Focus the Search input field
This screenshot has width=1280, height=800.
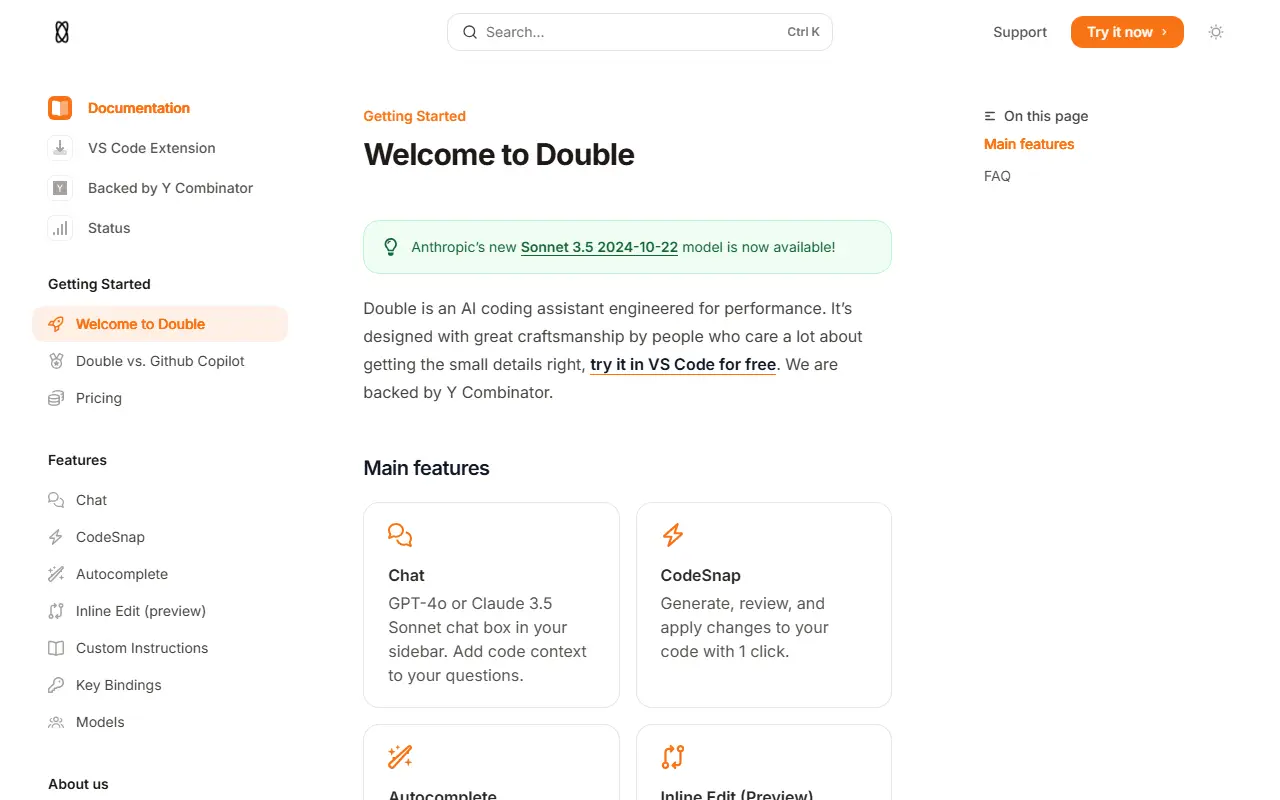(640, 32)
